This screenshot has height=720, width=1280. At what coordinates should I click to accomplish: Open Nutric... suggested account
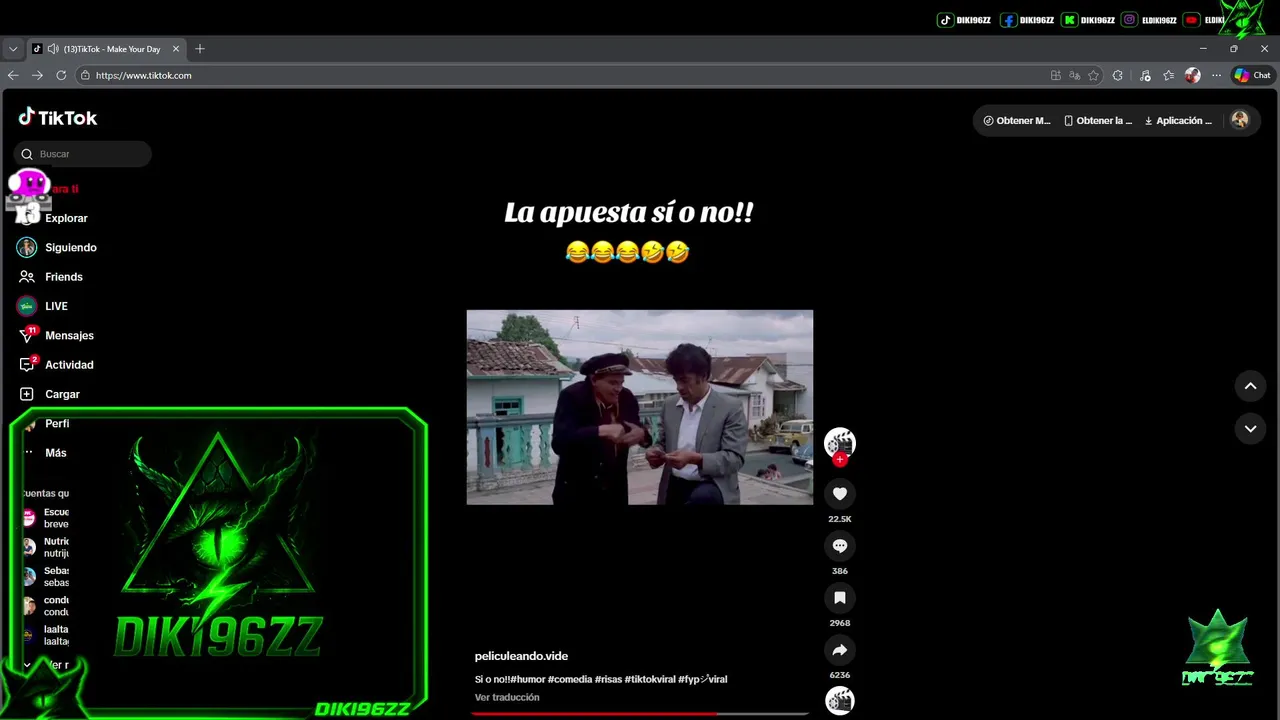coord(45,547)
